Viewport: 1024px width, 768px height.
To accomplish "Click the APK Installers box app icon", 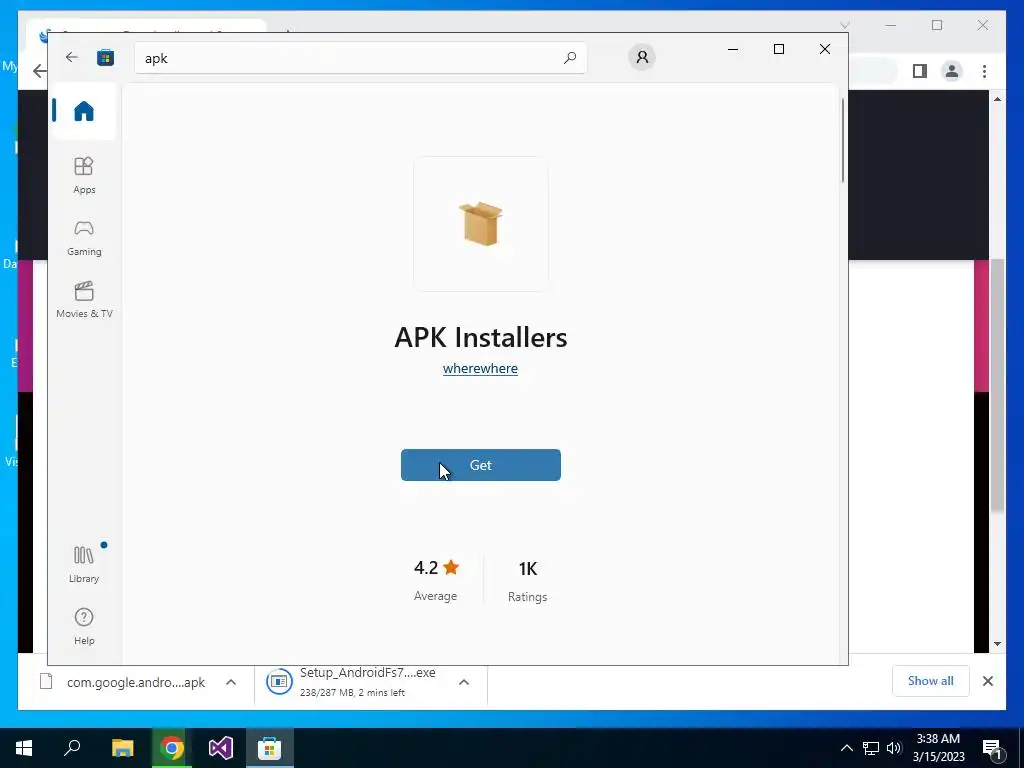I will point(481,224).
